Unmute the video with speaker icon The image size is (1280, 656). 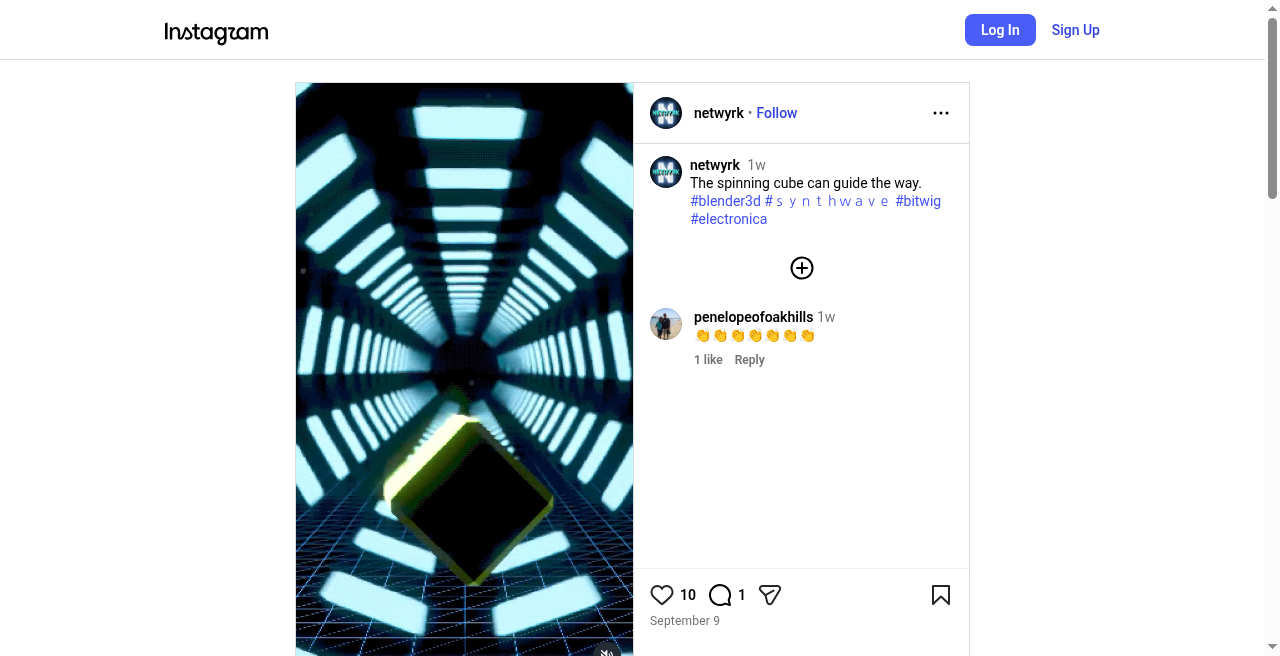(x=607, y=651)
